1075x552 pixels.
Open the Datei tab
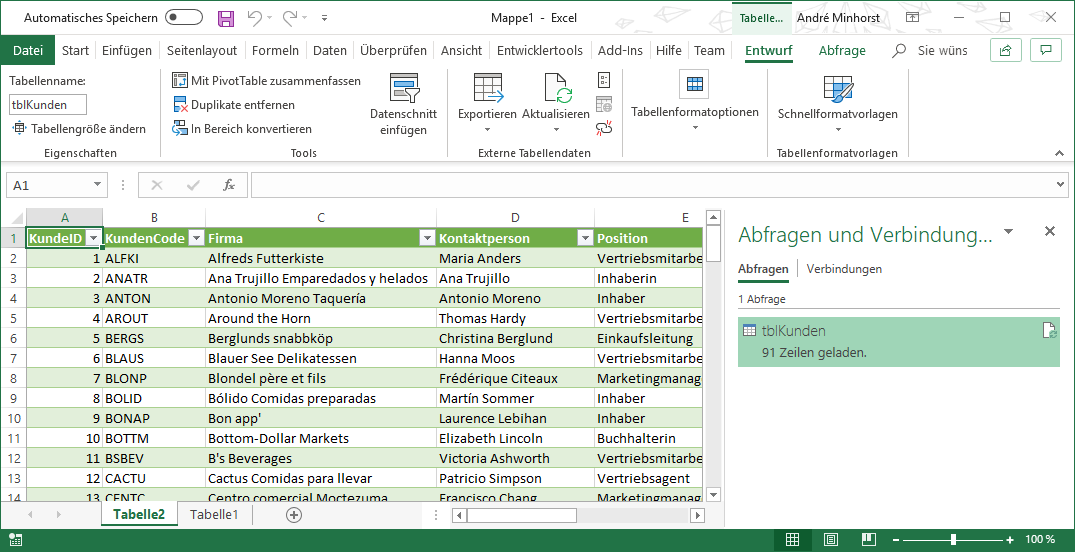click(x=28, y=51)
